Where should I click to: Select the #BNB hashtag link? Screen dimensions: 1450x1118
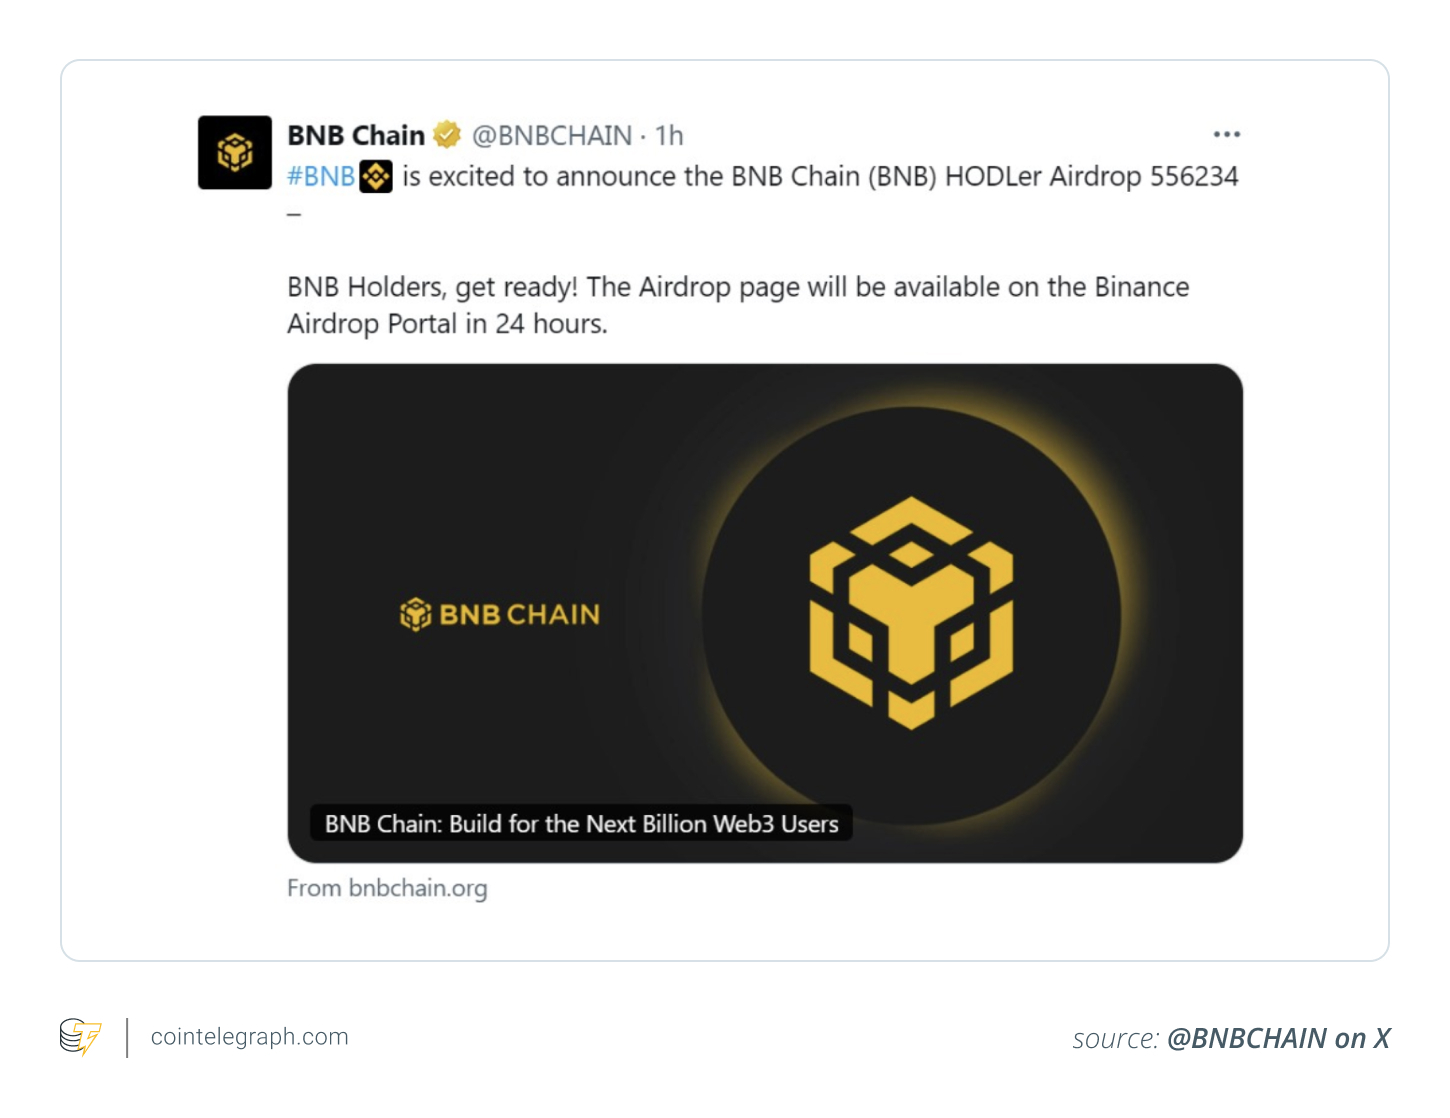pos(321,177)
